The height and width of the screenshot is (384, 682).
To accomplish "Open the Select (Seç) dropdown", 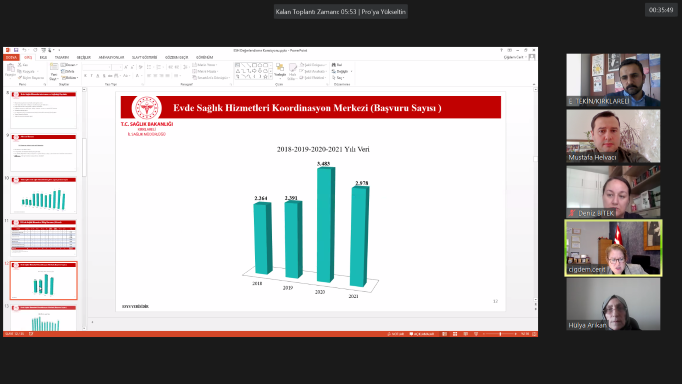I will point(339,78).
